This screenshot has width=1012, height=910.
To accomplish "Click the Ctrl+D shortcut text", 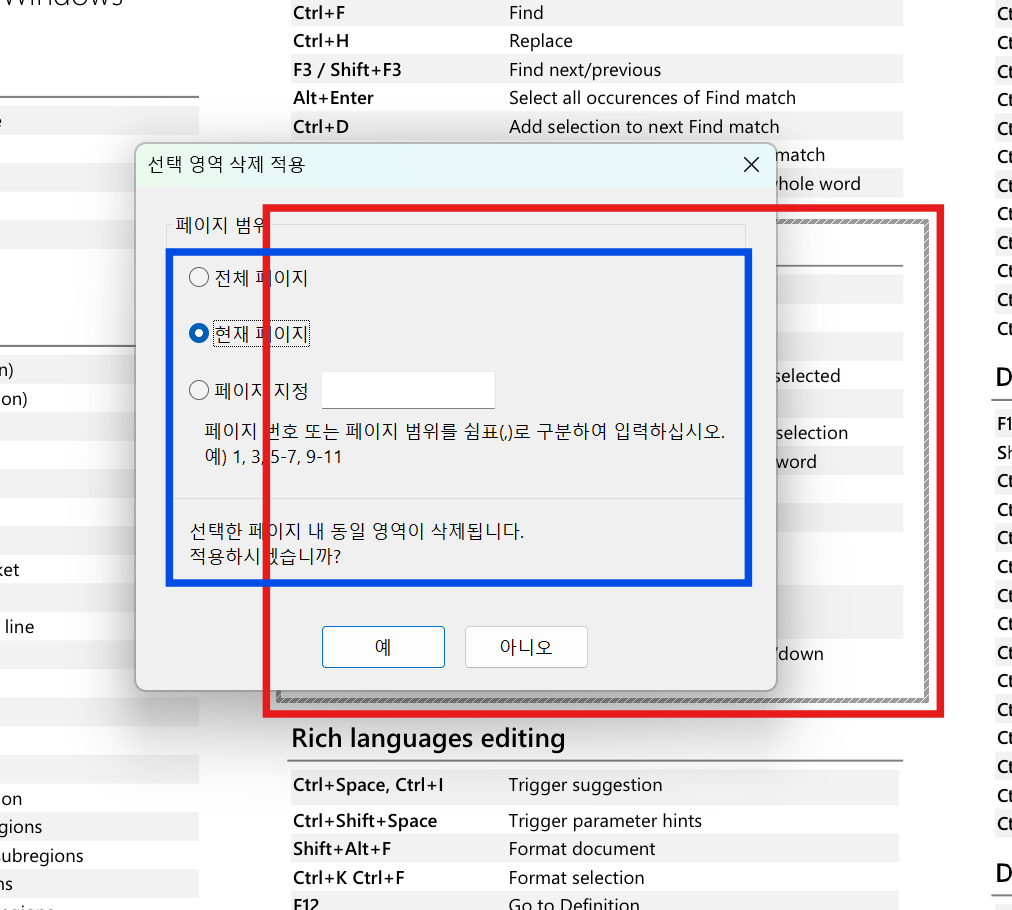I will pyautogui.click(x=321, y=126).
